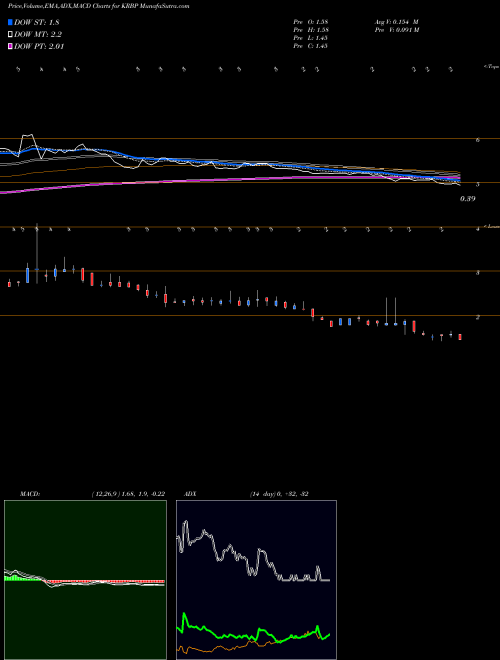
Task: Click the price axis label 6
Action: 478,140
